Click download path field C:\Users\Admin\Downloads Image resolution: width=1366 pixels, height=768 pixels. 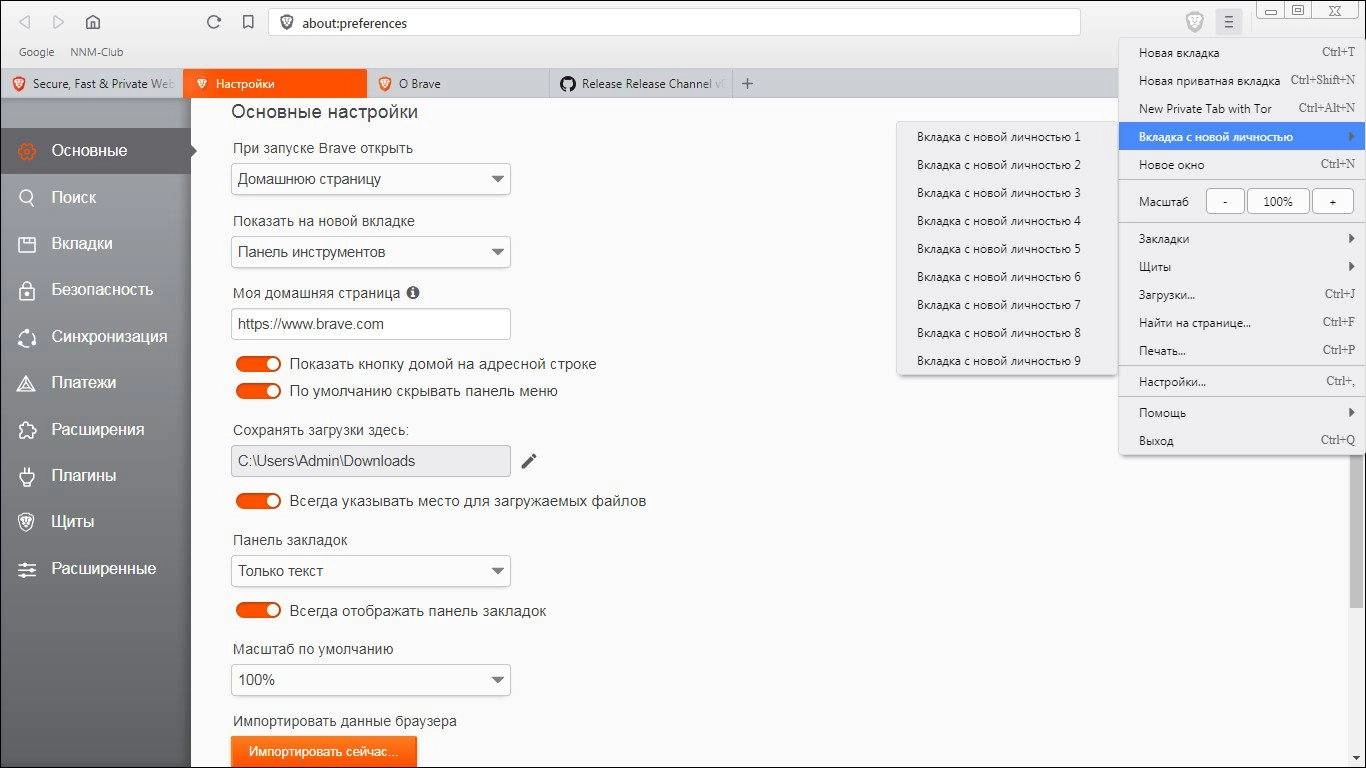tap(371, 461)
